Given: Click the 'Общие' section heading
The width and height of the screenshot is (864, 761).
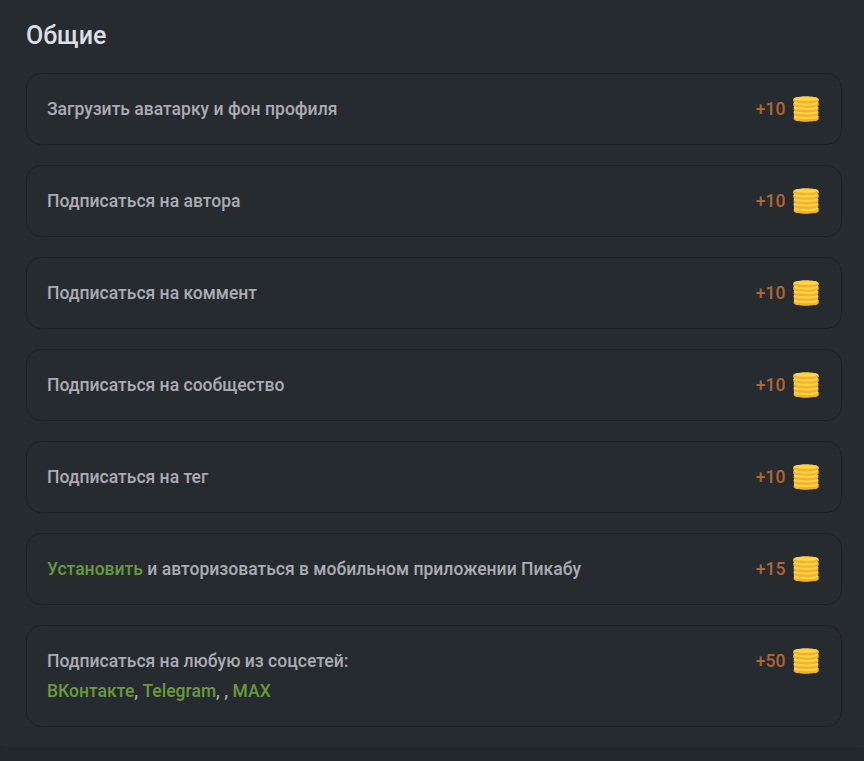Looking at the screenshot, I should point(66,35).
